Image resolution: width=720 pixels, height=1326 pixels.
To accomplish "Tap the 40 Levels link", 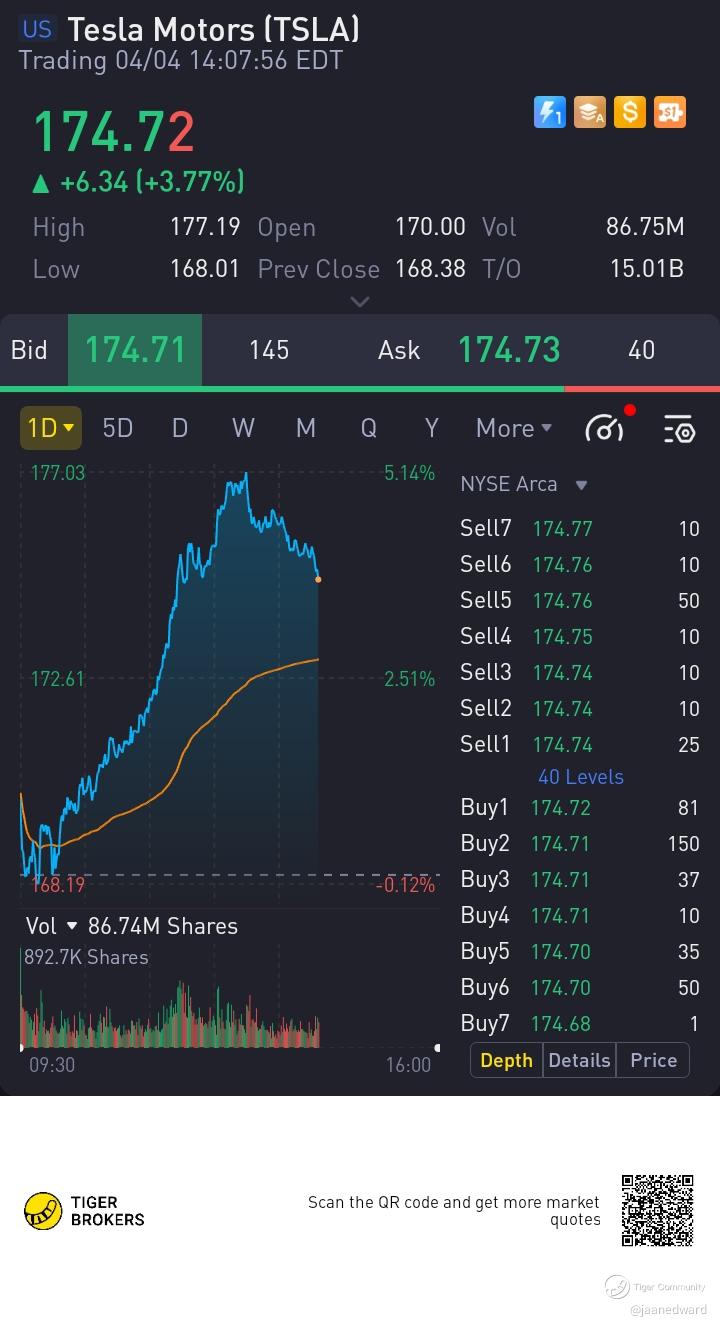I will pyautogui.click(x=581, y=776).
